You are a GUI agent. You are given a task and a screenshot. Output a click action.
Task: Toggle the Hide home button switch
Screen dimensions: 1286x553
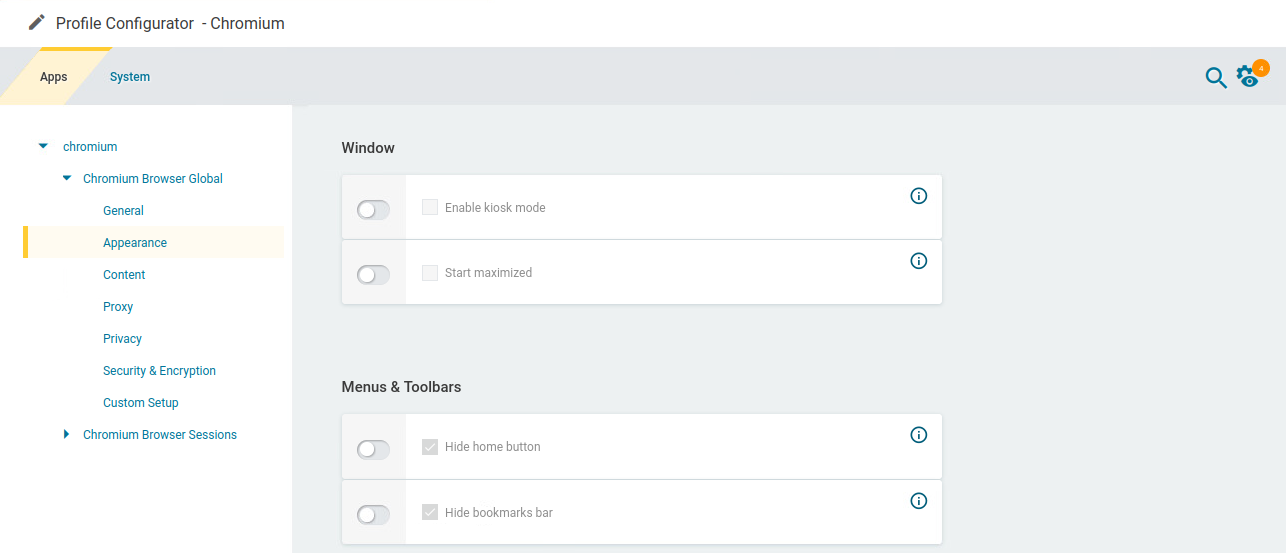(x=373, y=450)
